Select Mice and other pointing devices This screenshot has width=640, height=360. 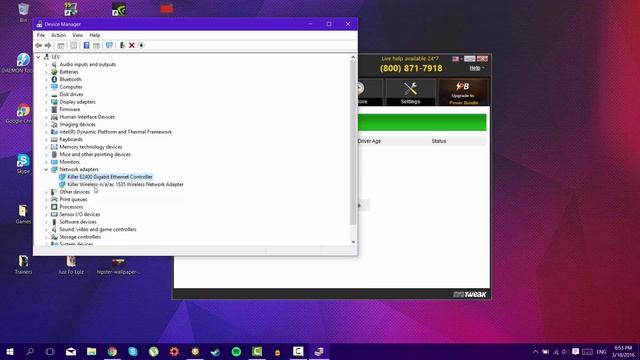(95, 154)
